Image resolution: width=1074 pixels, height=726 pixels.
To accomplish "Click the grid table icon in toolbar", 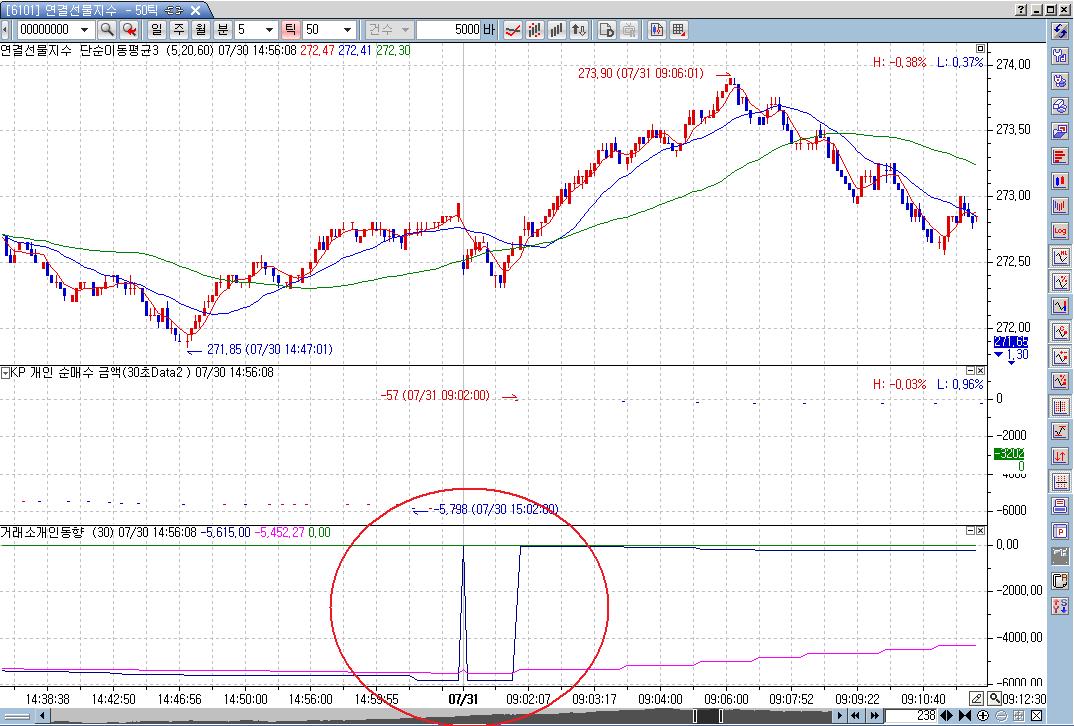I will pos(678,29).
